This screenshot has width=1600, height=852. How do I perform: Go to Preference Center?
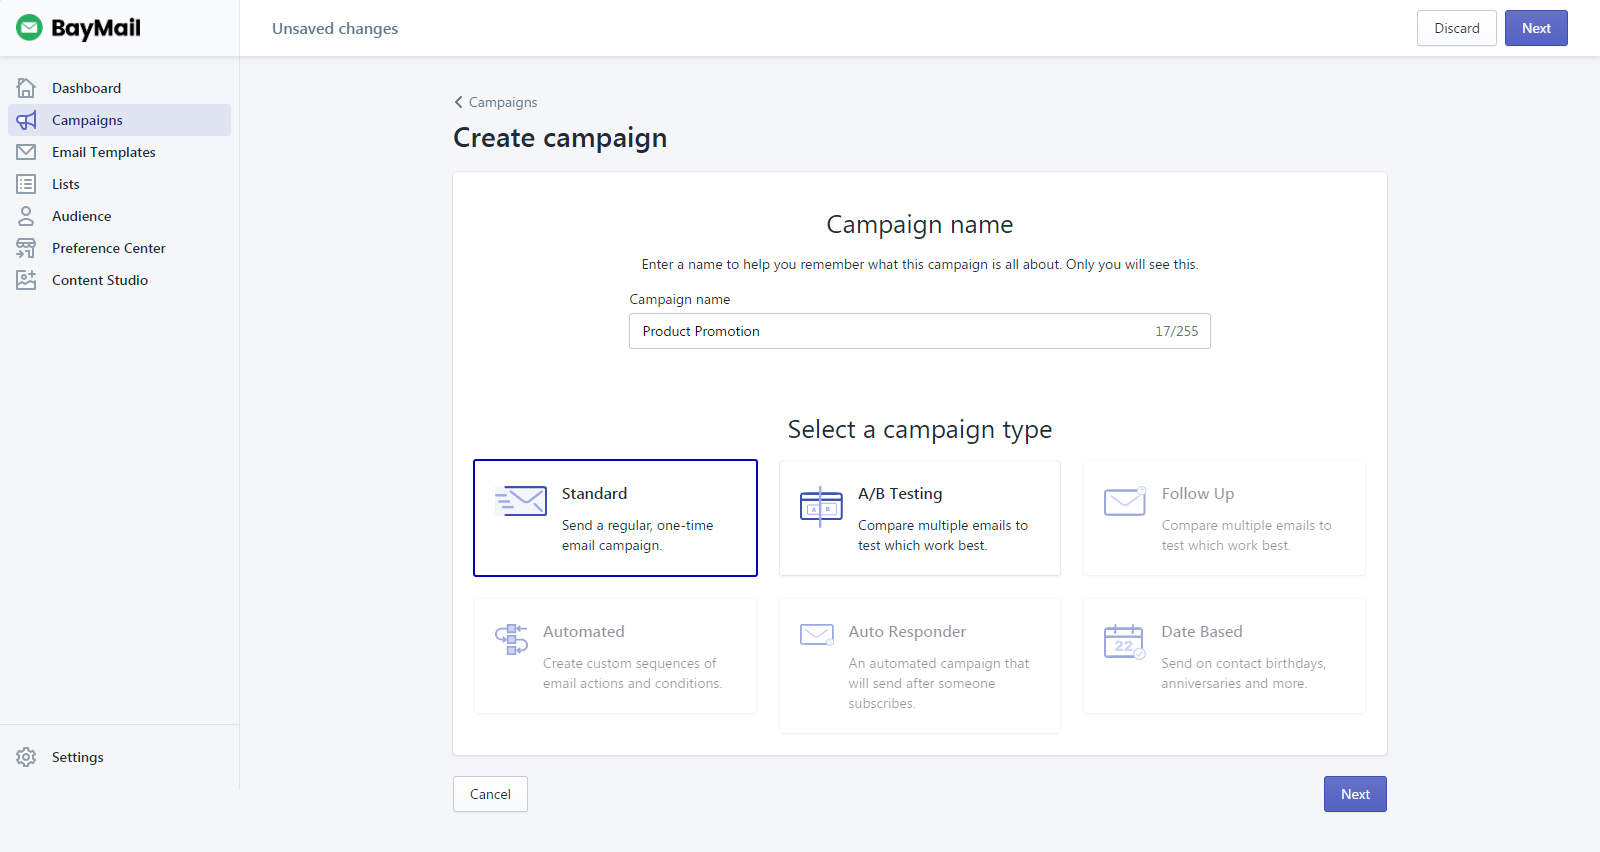pyautogui.click(x=109, y=248)
